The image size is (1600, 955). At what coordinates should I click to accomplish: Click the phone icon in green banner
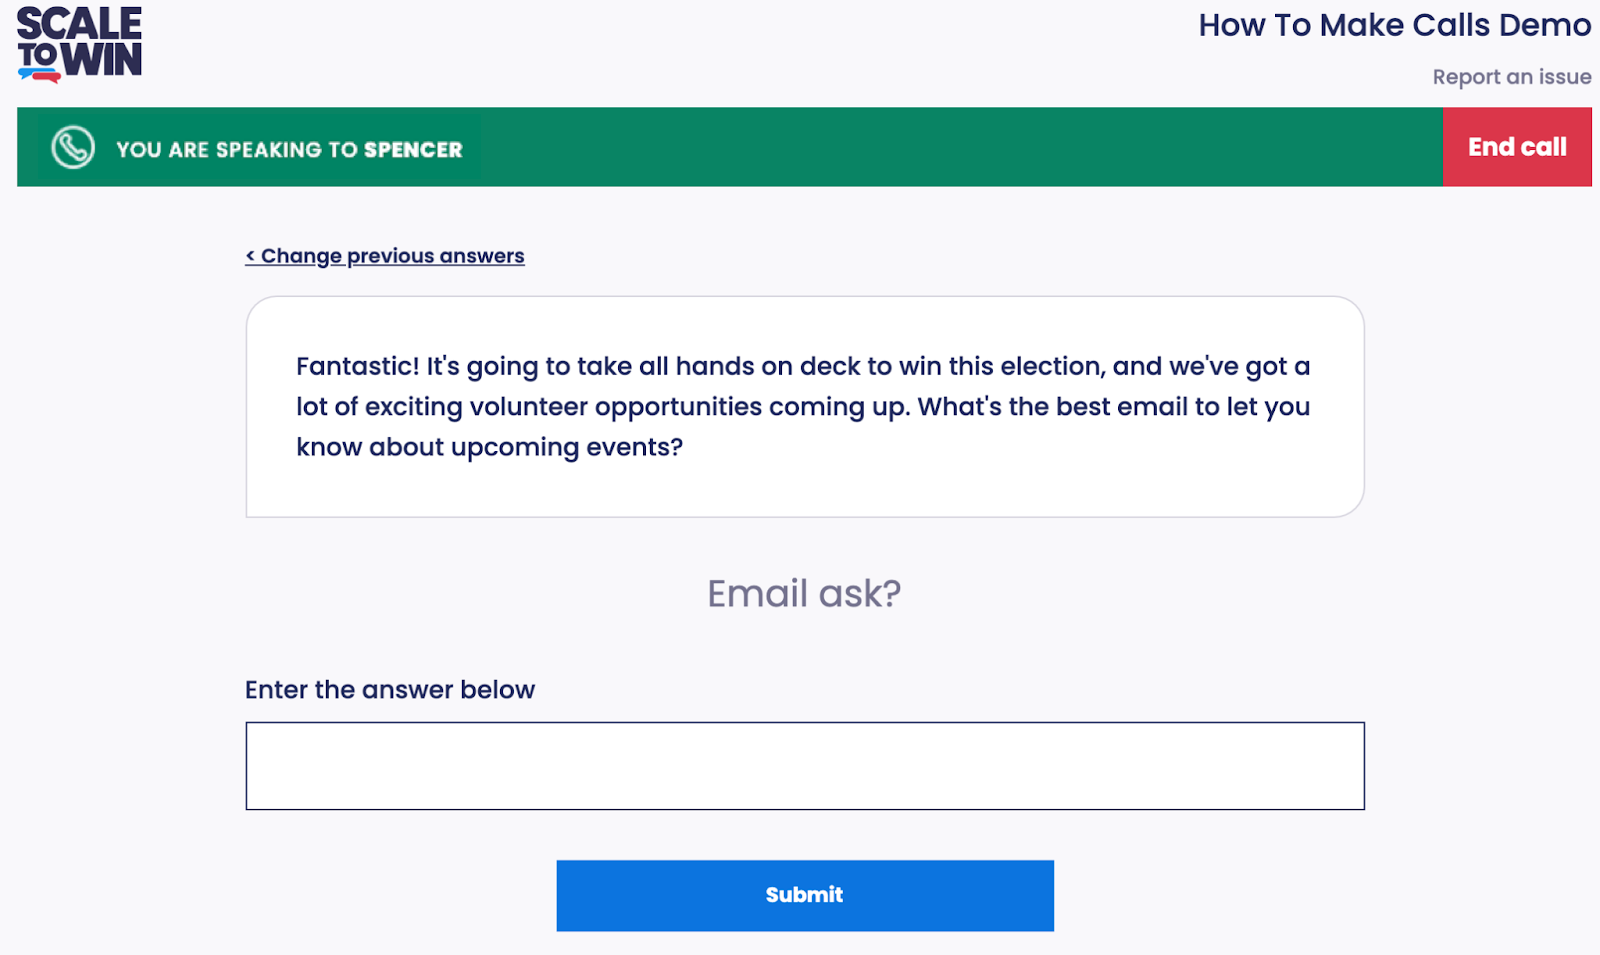(73, 148)
